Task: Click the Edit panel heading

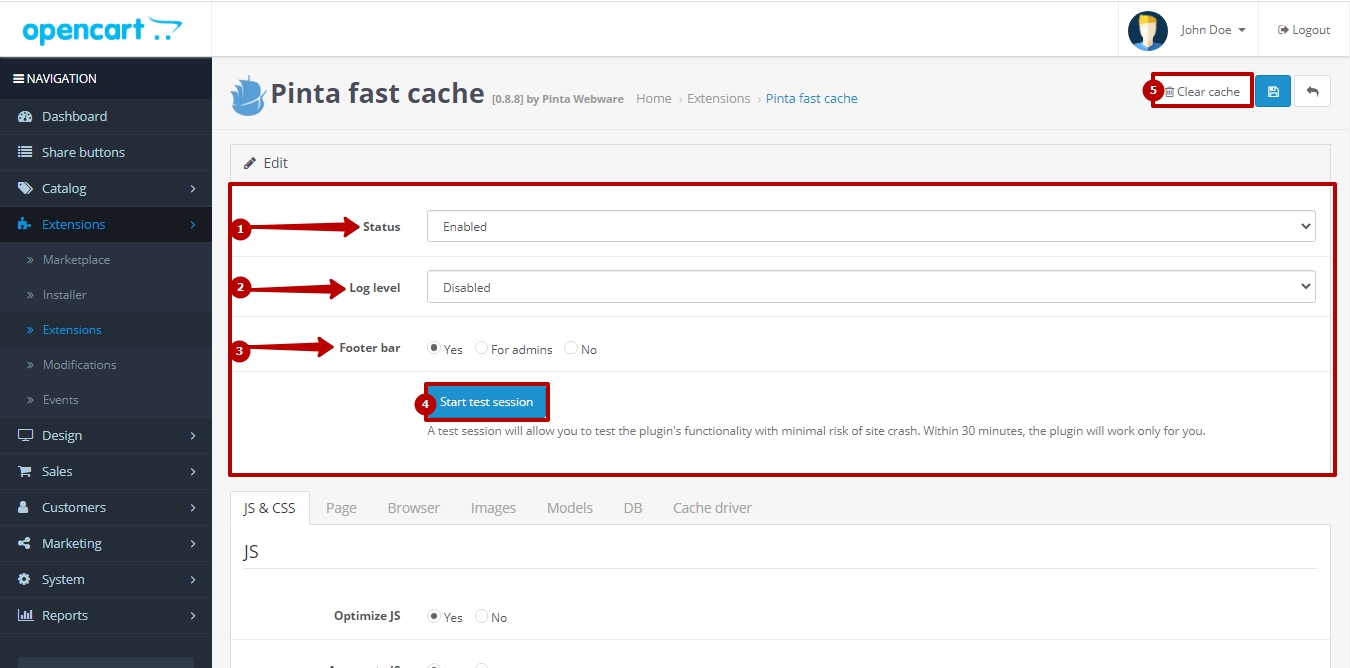Action: tap(780, 163)
